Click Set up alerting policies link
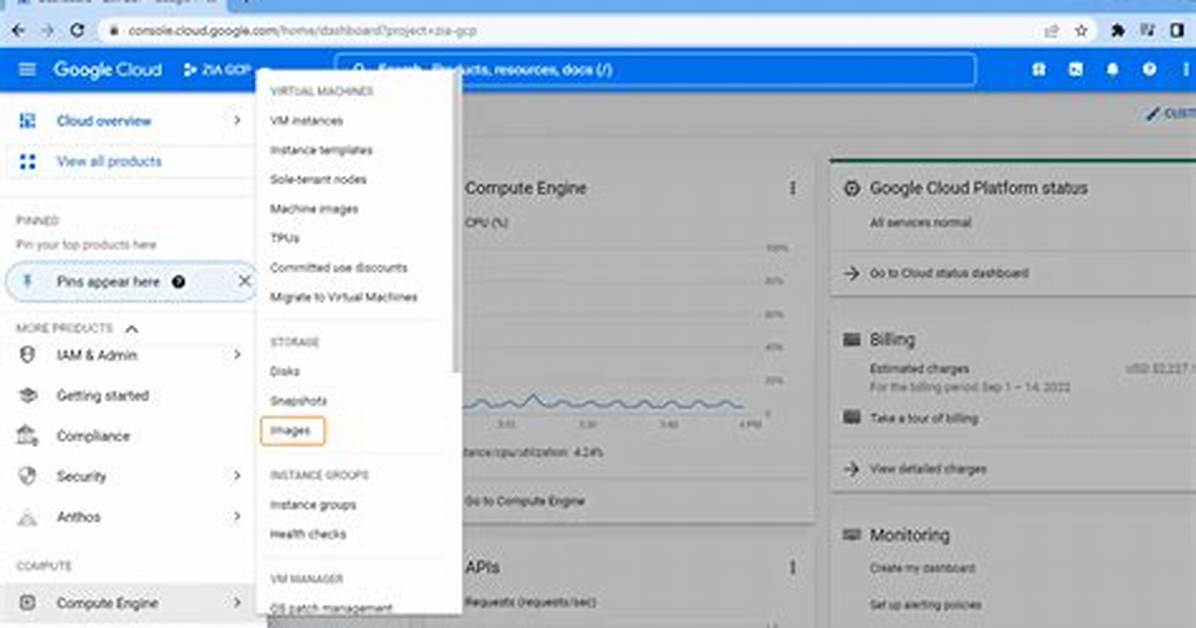1196x628 pixels. 925,604
